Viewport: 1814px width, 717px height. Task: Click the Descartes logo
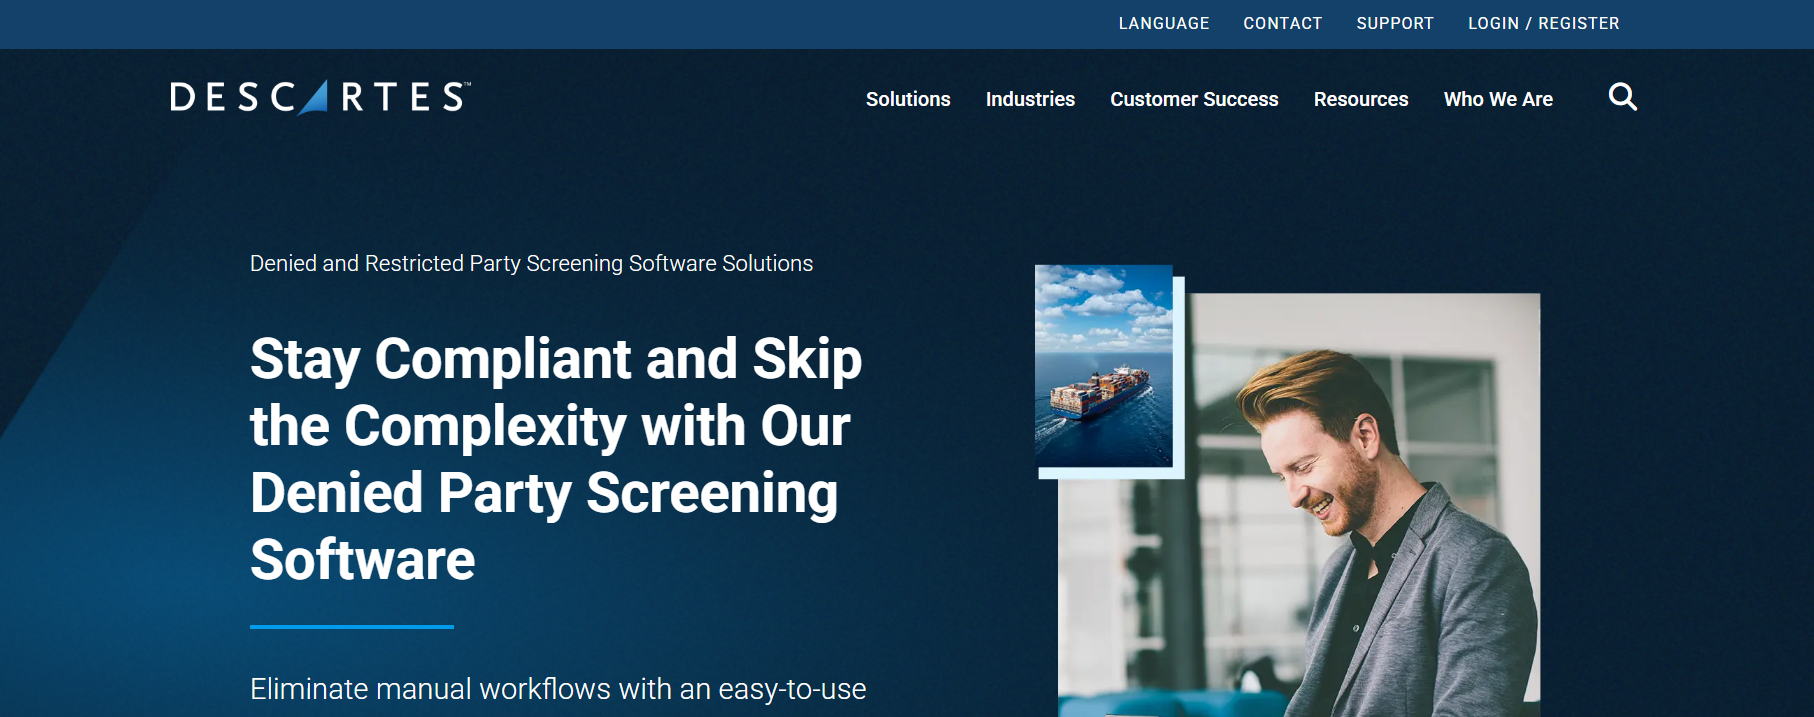click(x=320, y=97)
